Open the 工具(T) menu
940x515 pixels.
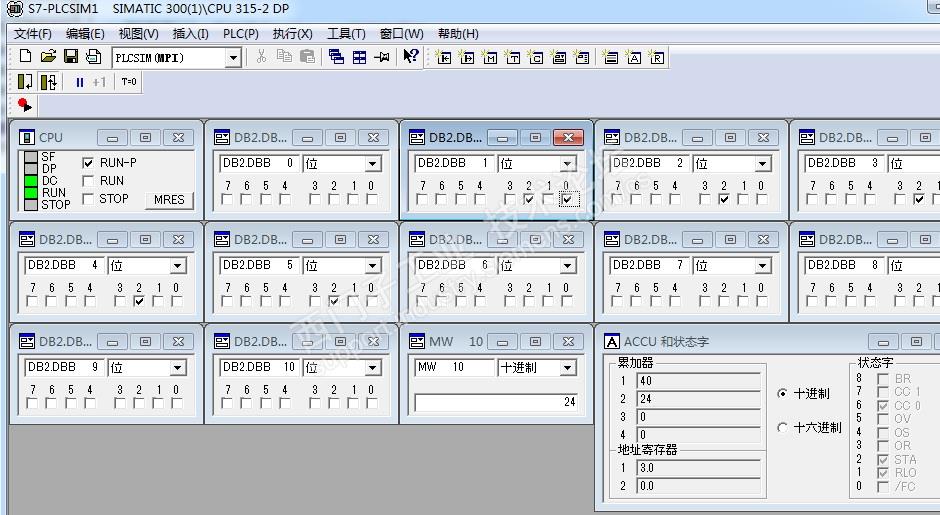[x=346, y=34]
